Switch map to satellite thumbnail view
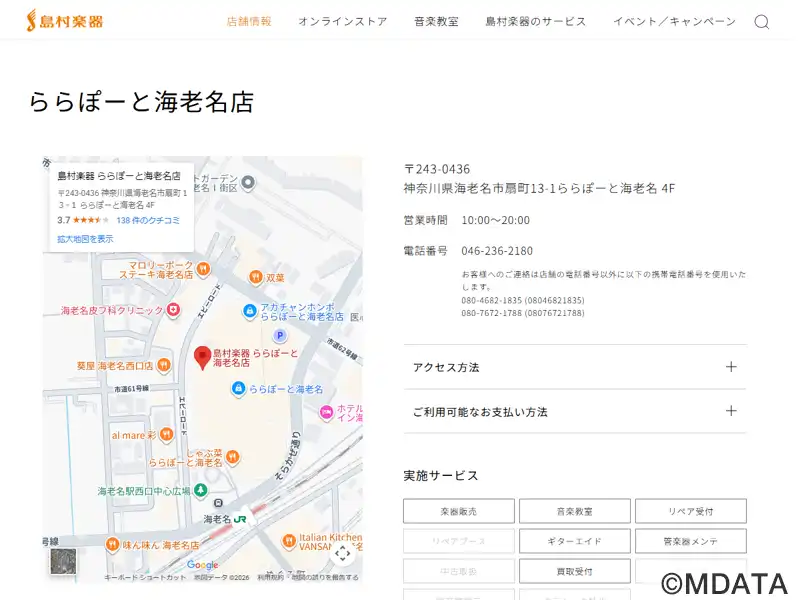 [x=63, y=561]
